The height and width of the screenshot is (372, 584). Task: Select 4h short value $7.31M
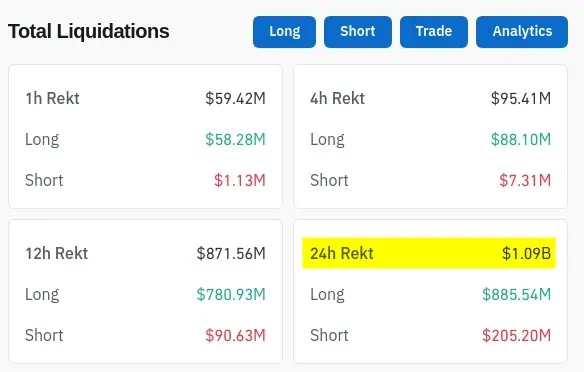point(525,181)
